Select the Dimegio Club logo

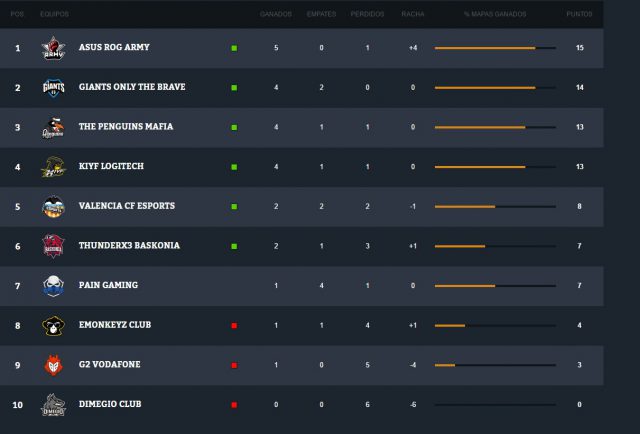[x=53, y=405]
